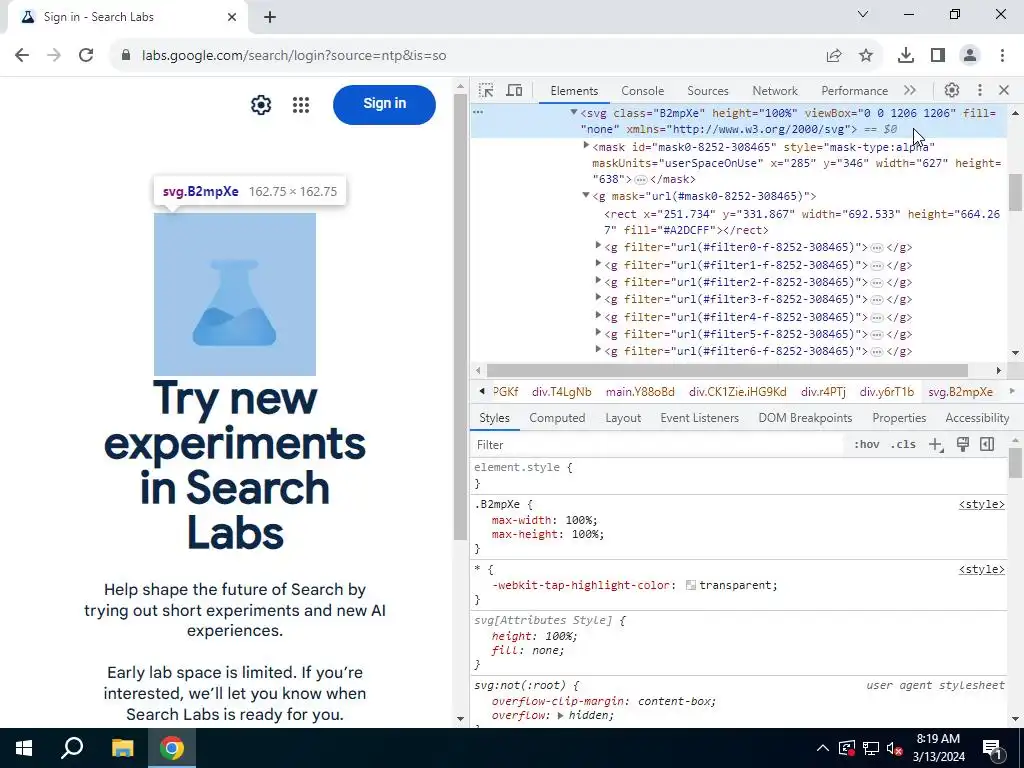Expand the filter1-f-8252-308465 group
This screenshot has width=1024, height=768.
pos(598,264)
